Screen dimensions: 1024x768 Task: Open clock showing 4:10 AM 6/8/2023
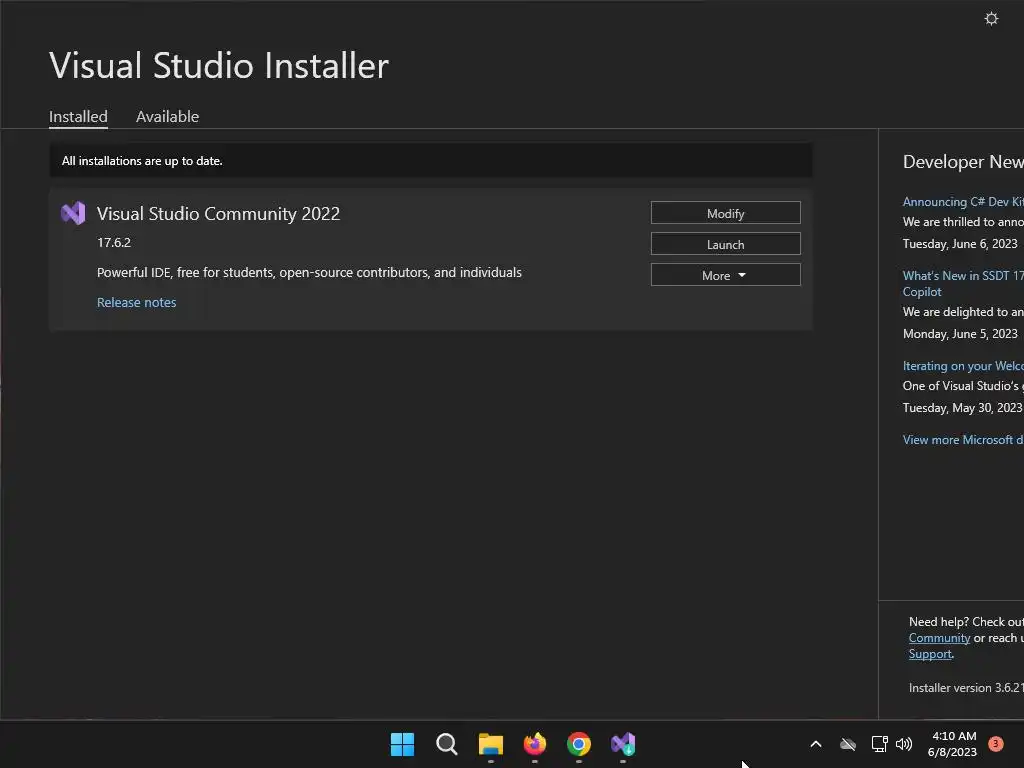tap(953, 744)
